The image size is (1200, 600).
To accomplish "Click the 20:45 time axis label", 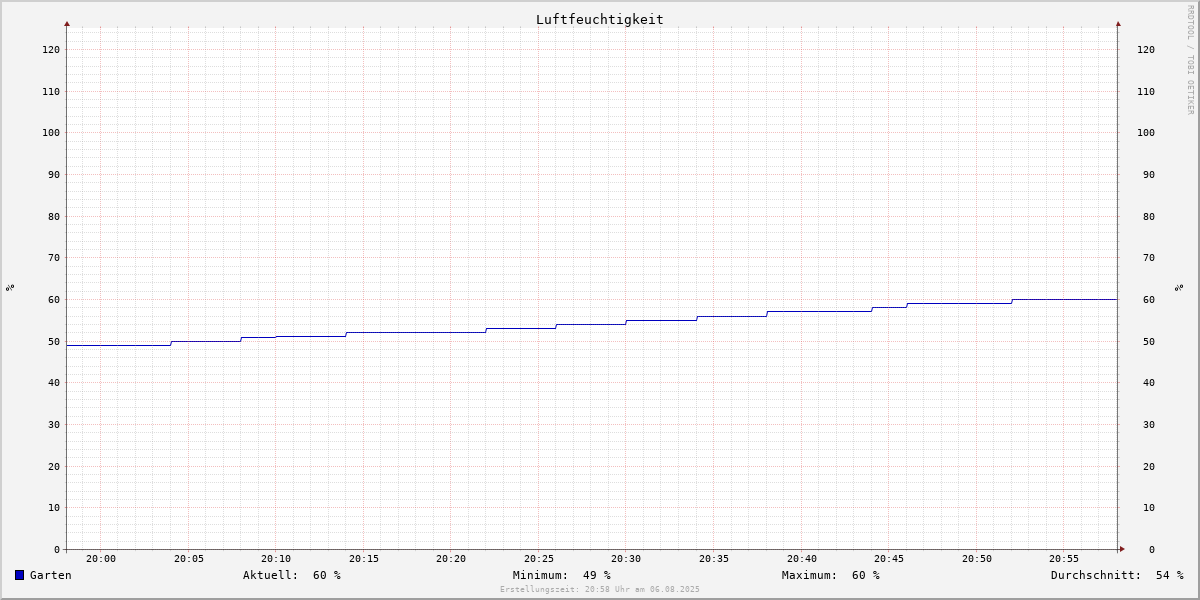I will (x=889, y=559).
